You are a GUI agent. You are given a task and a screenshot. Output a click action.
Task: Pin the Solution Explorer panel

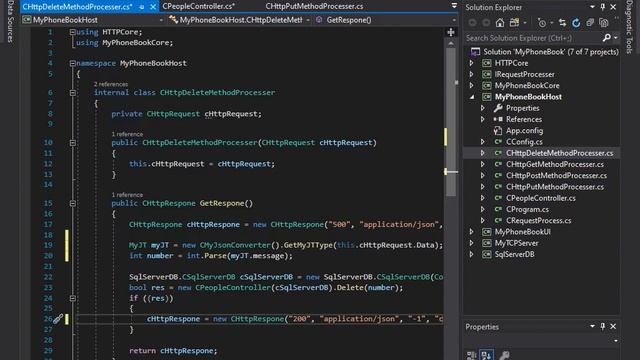click(602, 7)
